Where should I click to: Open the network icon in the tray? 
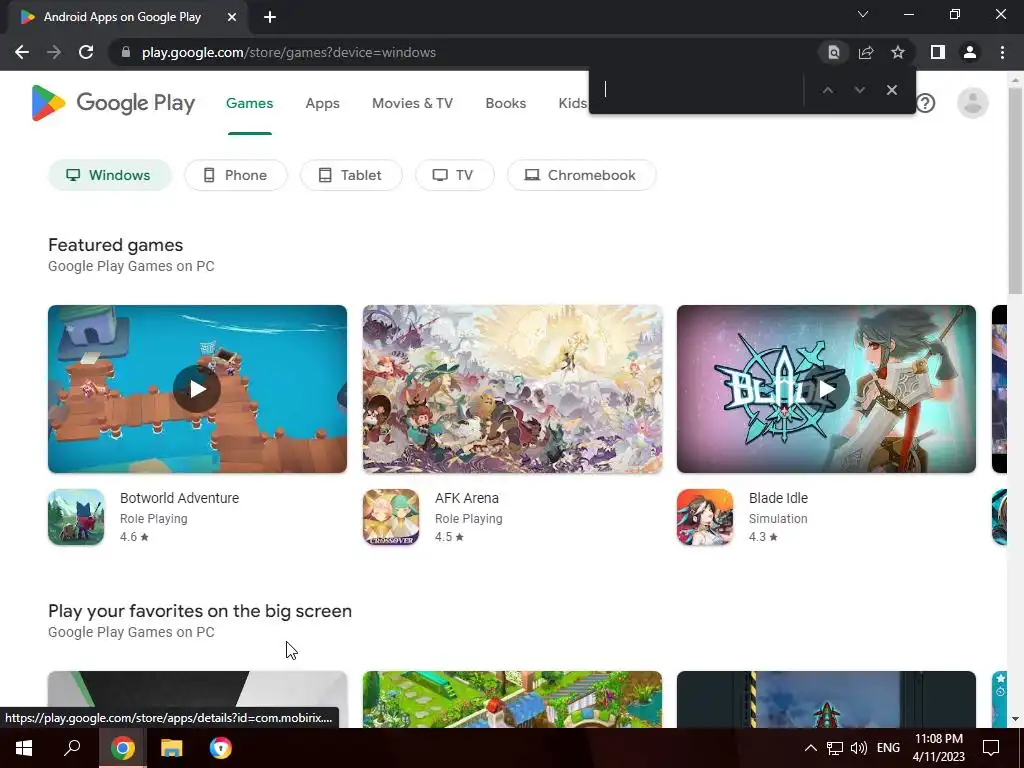click(835, 748)
